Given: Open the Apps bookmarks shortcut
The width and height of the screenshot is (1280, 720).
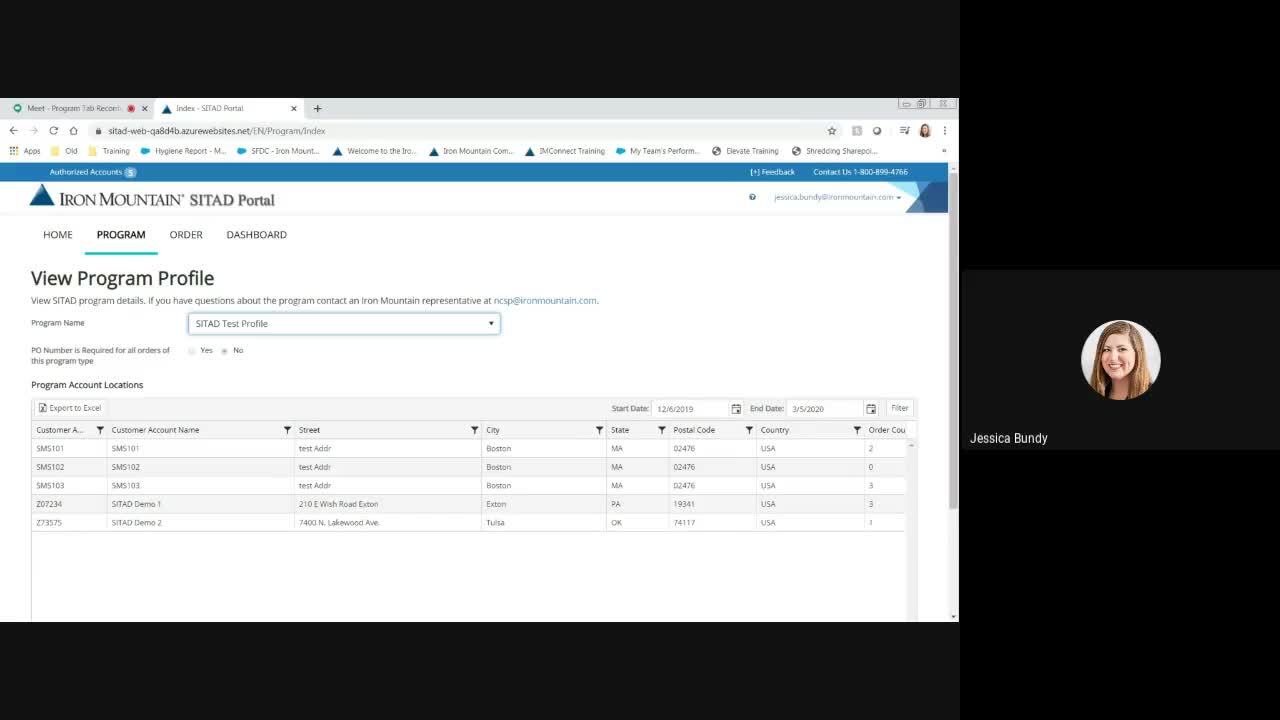Looking at the screenshot, I should point(25,151).
